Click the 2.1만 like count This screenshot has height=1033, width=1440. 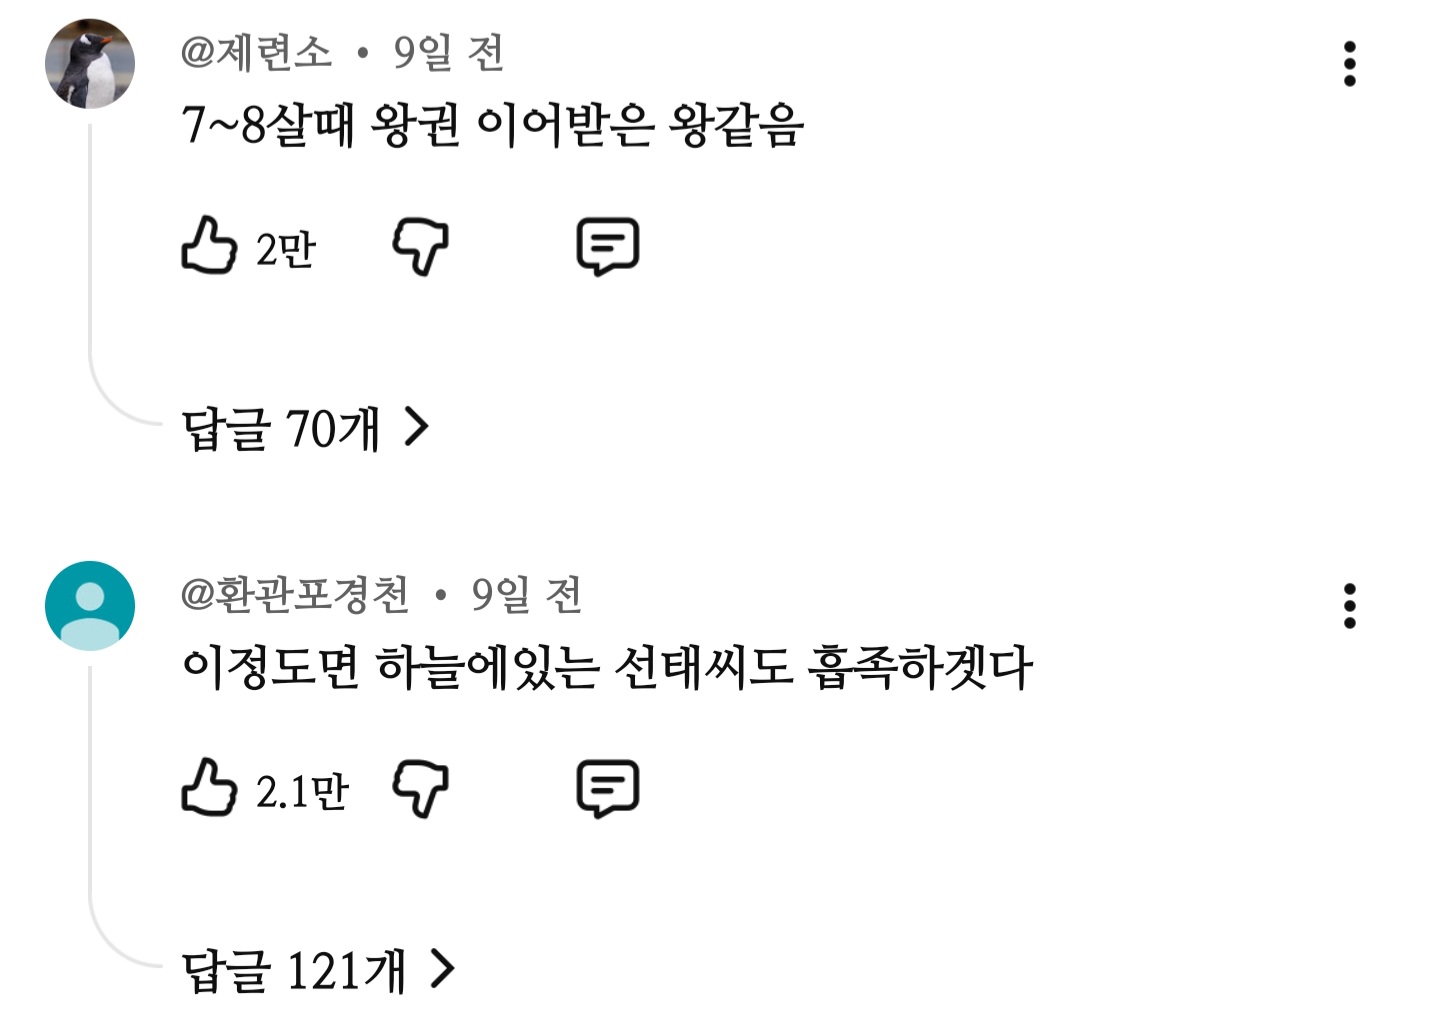(302, 791)
